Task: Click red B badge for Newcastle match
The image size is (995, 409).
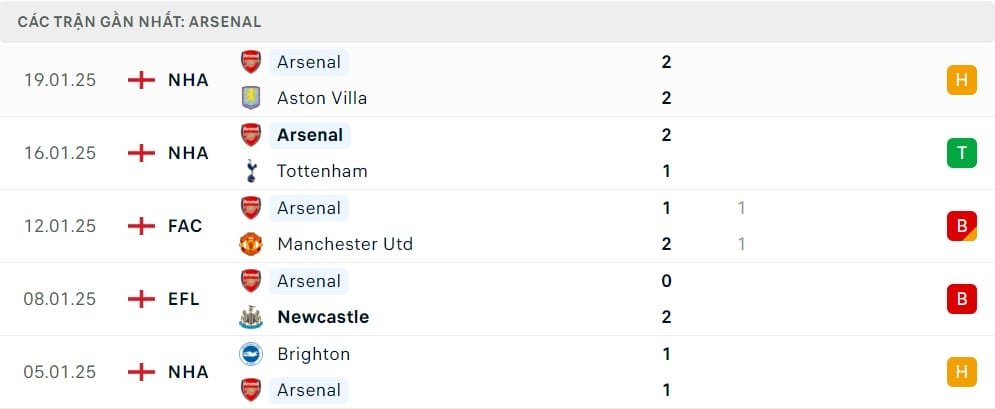Action: click(x=961, y=299)
